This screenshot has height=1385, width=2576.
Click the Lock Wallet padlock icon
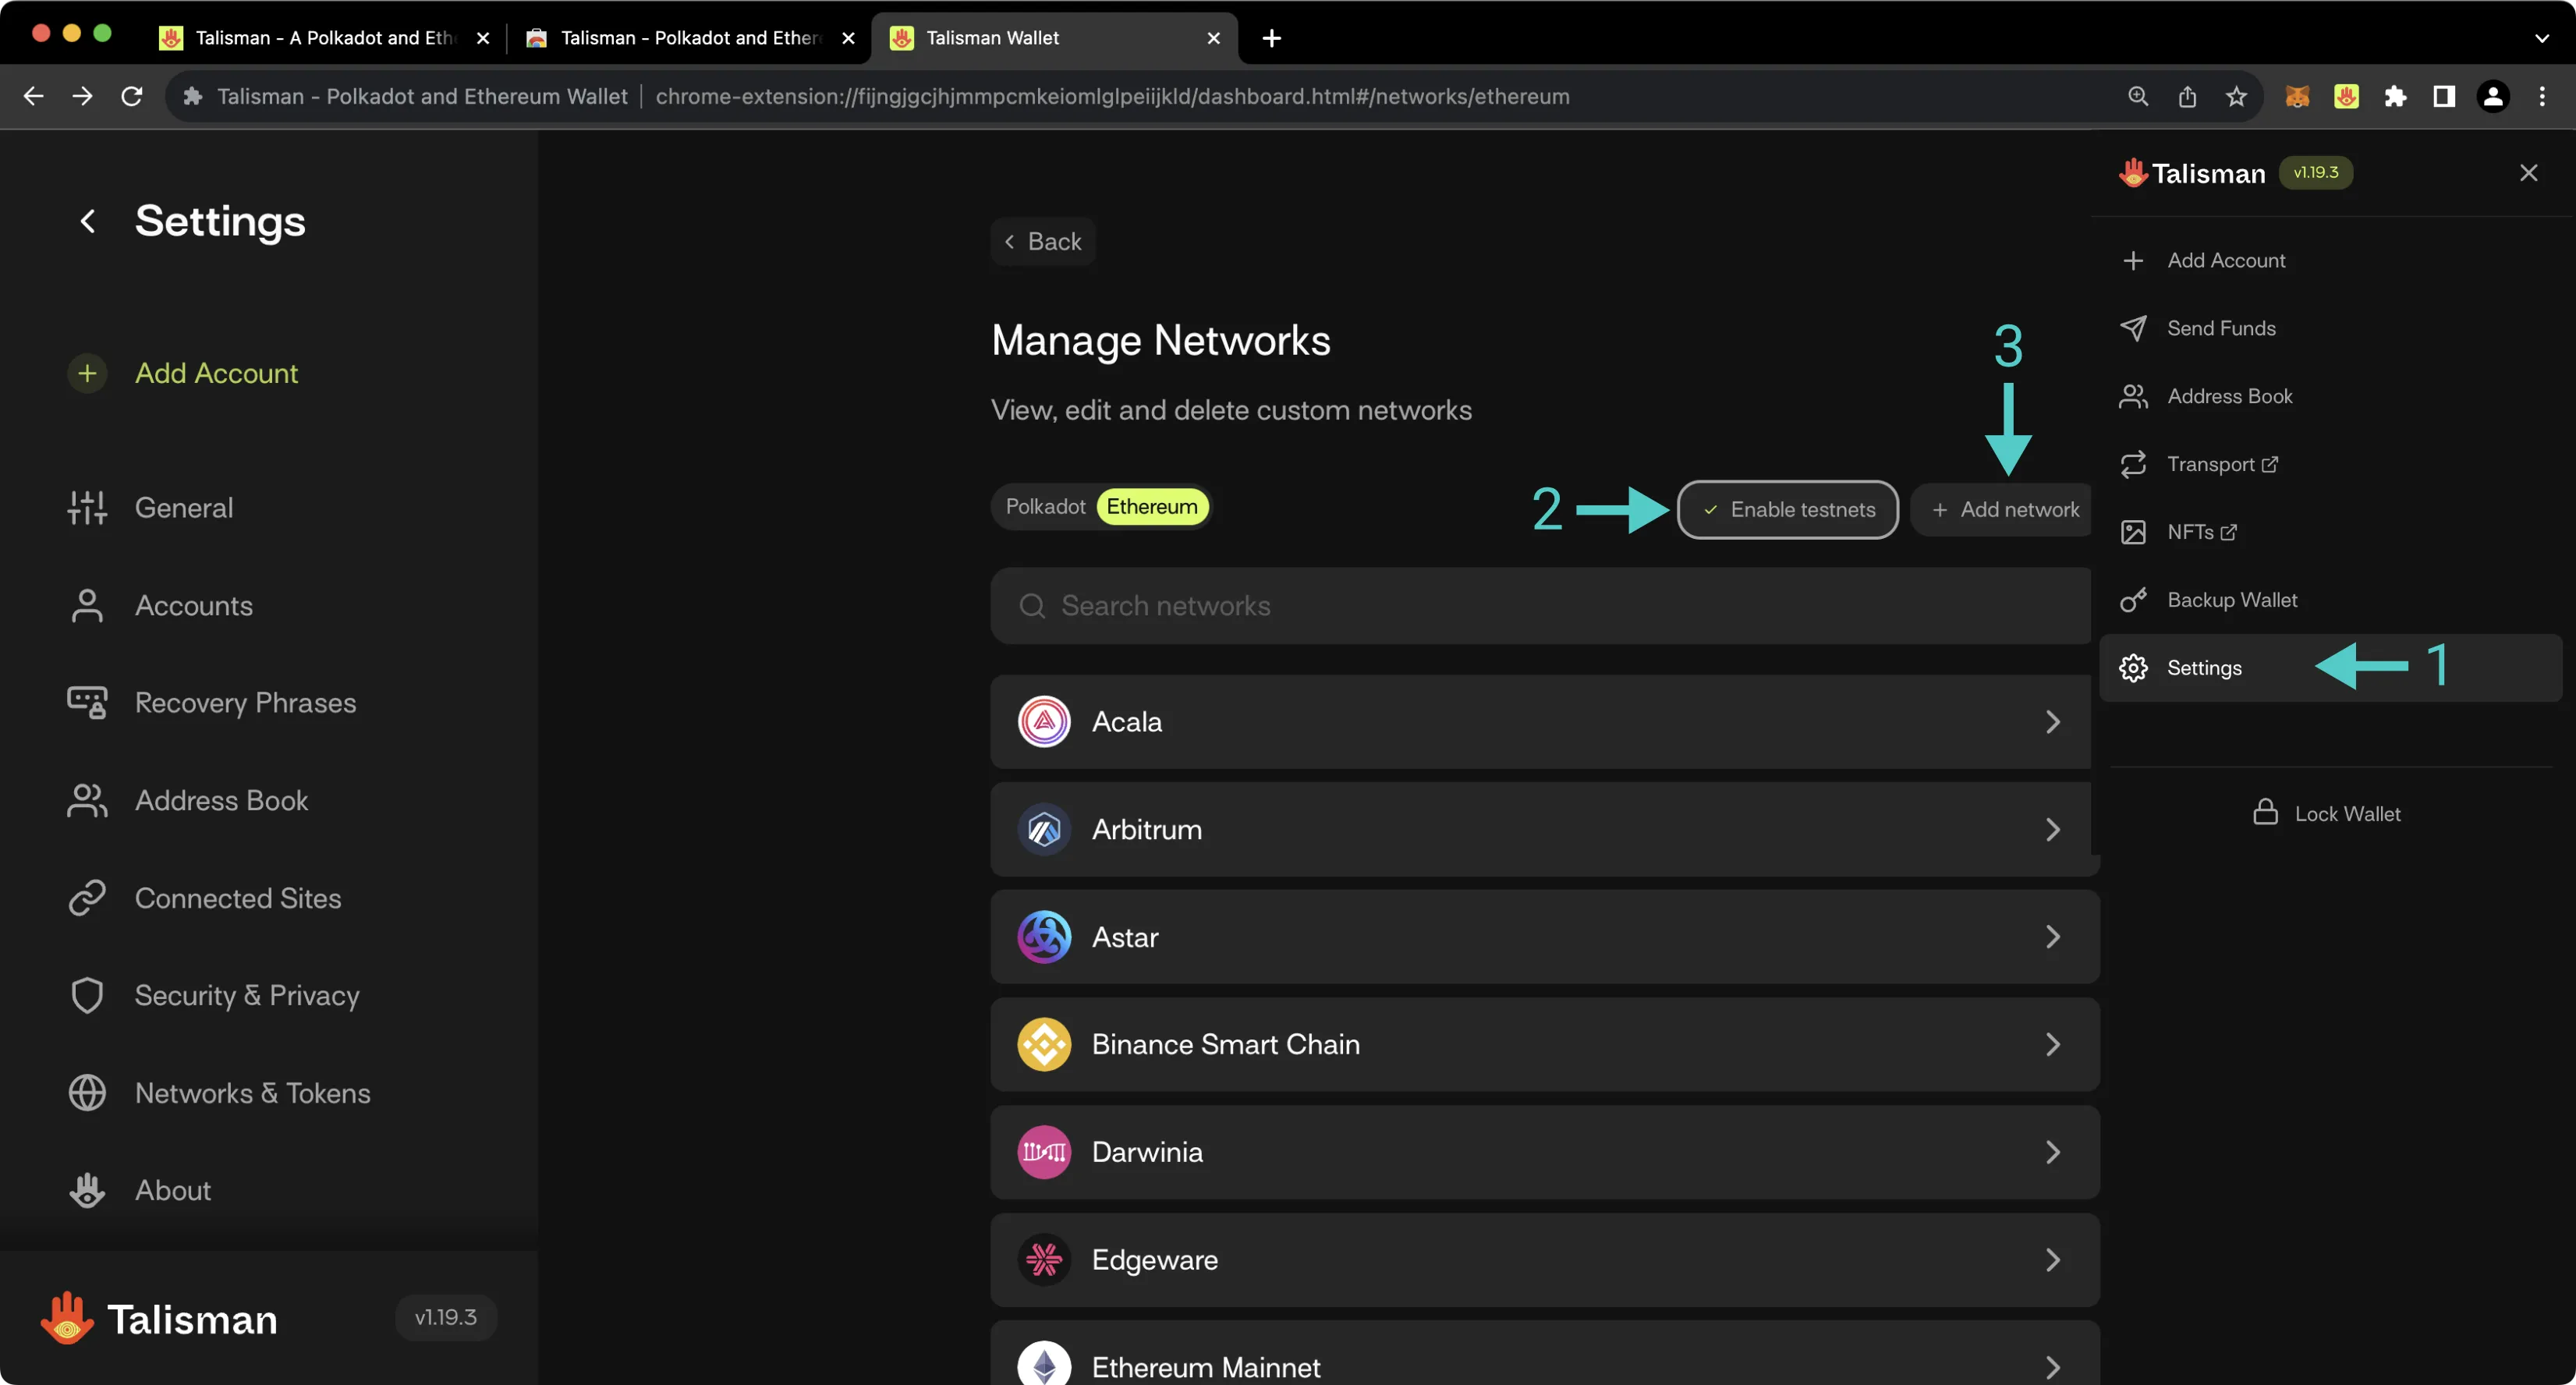(x=2265, y=812)
